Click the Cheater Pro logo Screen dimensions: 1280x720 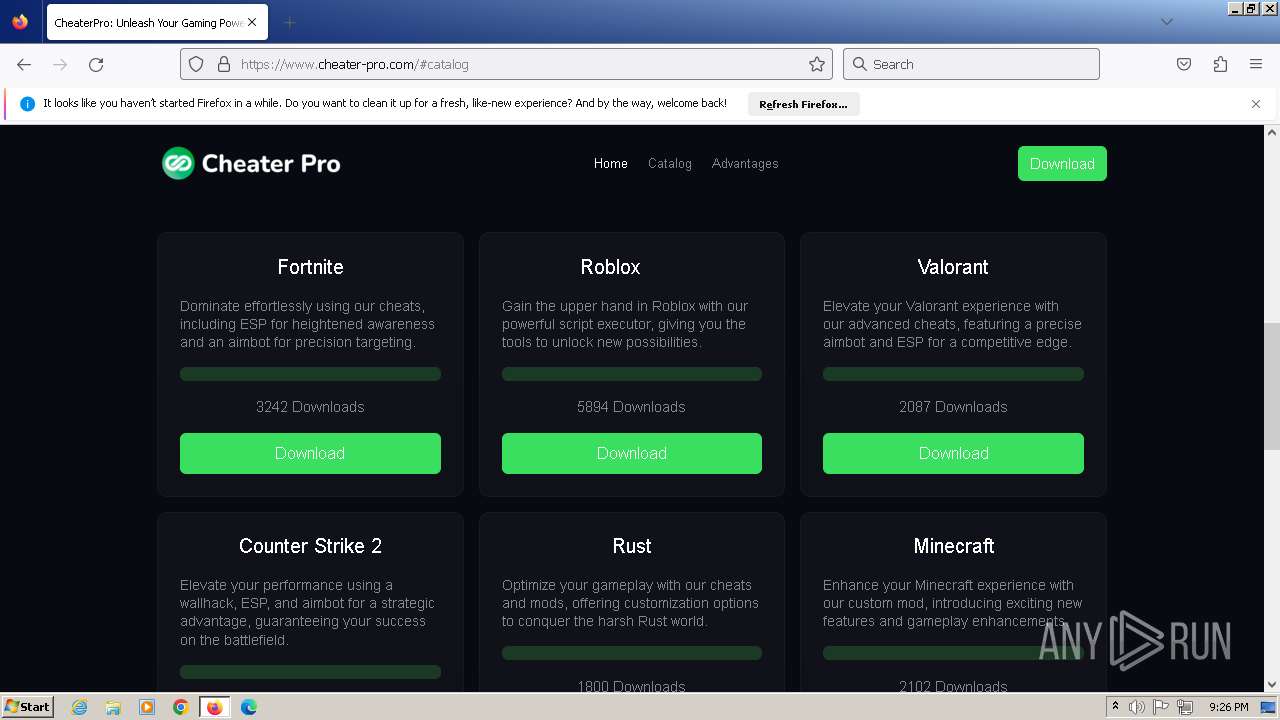(251, 163)
